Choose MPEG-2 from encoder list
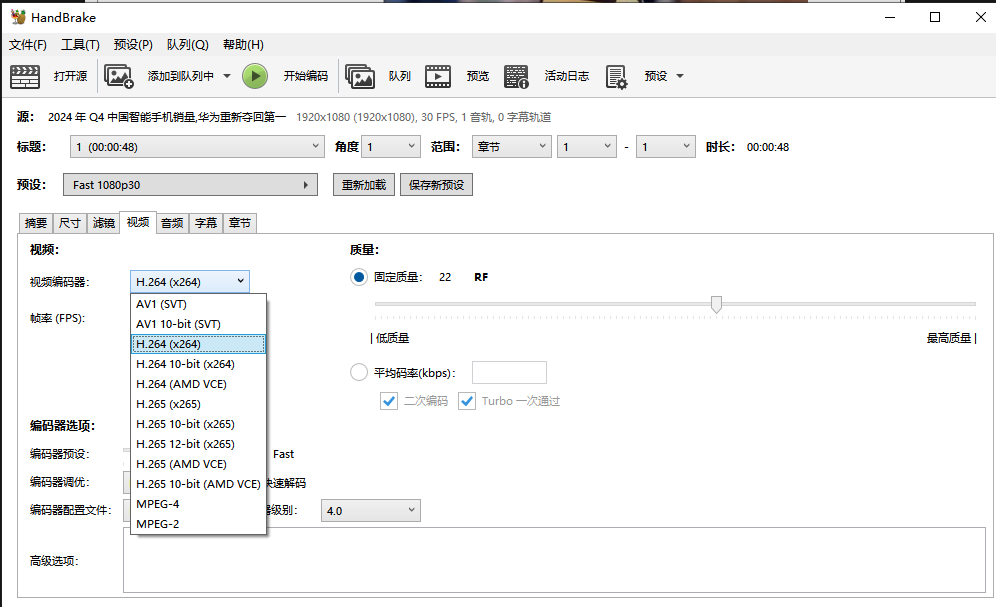Viewport: 996px width, 607px height. [198, 524]
